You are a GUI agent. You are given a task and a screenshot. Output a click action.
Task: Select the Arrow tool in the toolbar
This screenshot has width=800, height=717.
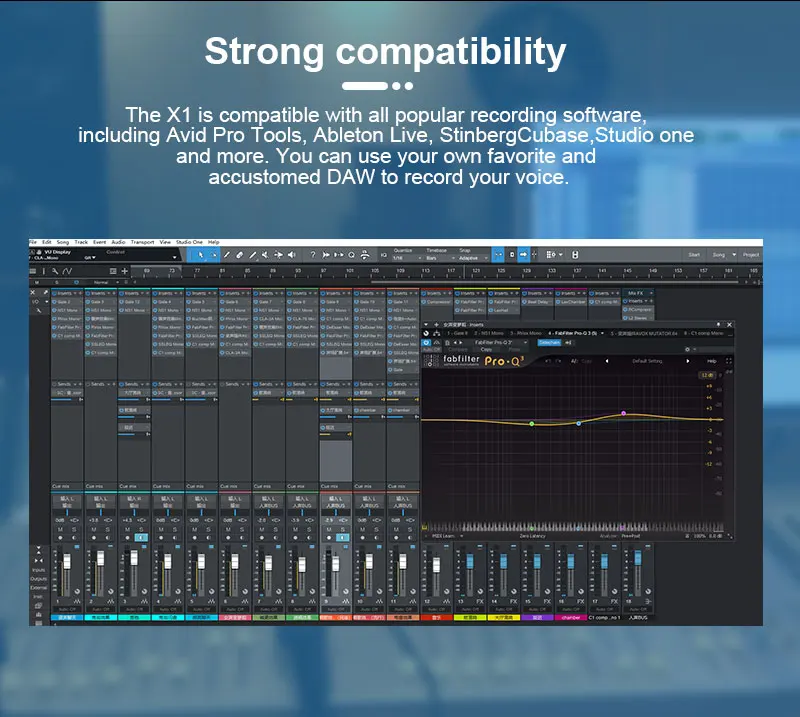pos(201,255)
